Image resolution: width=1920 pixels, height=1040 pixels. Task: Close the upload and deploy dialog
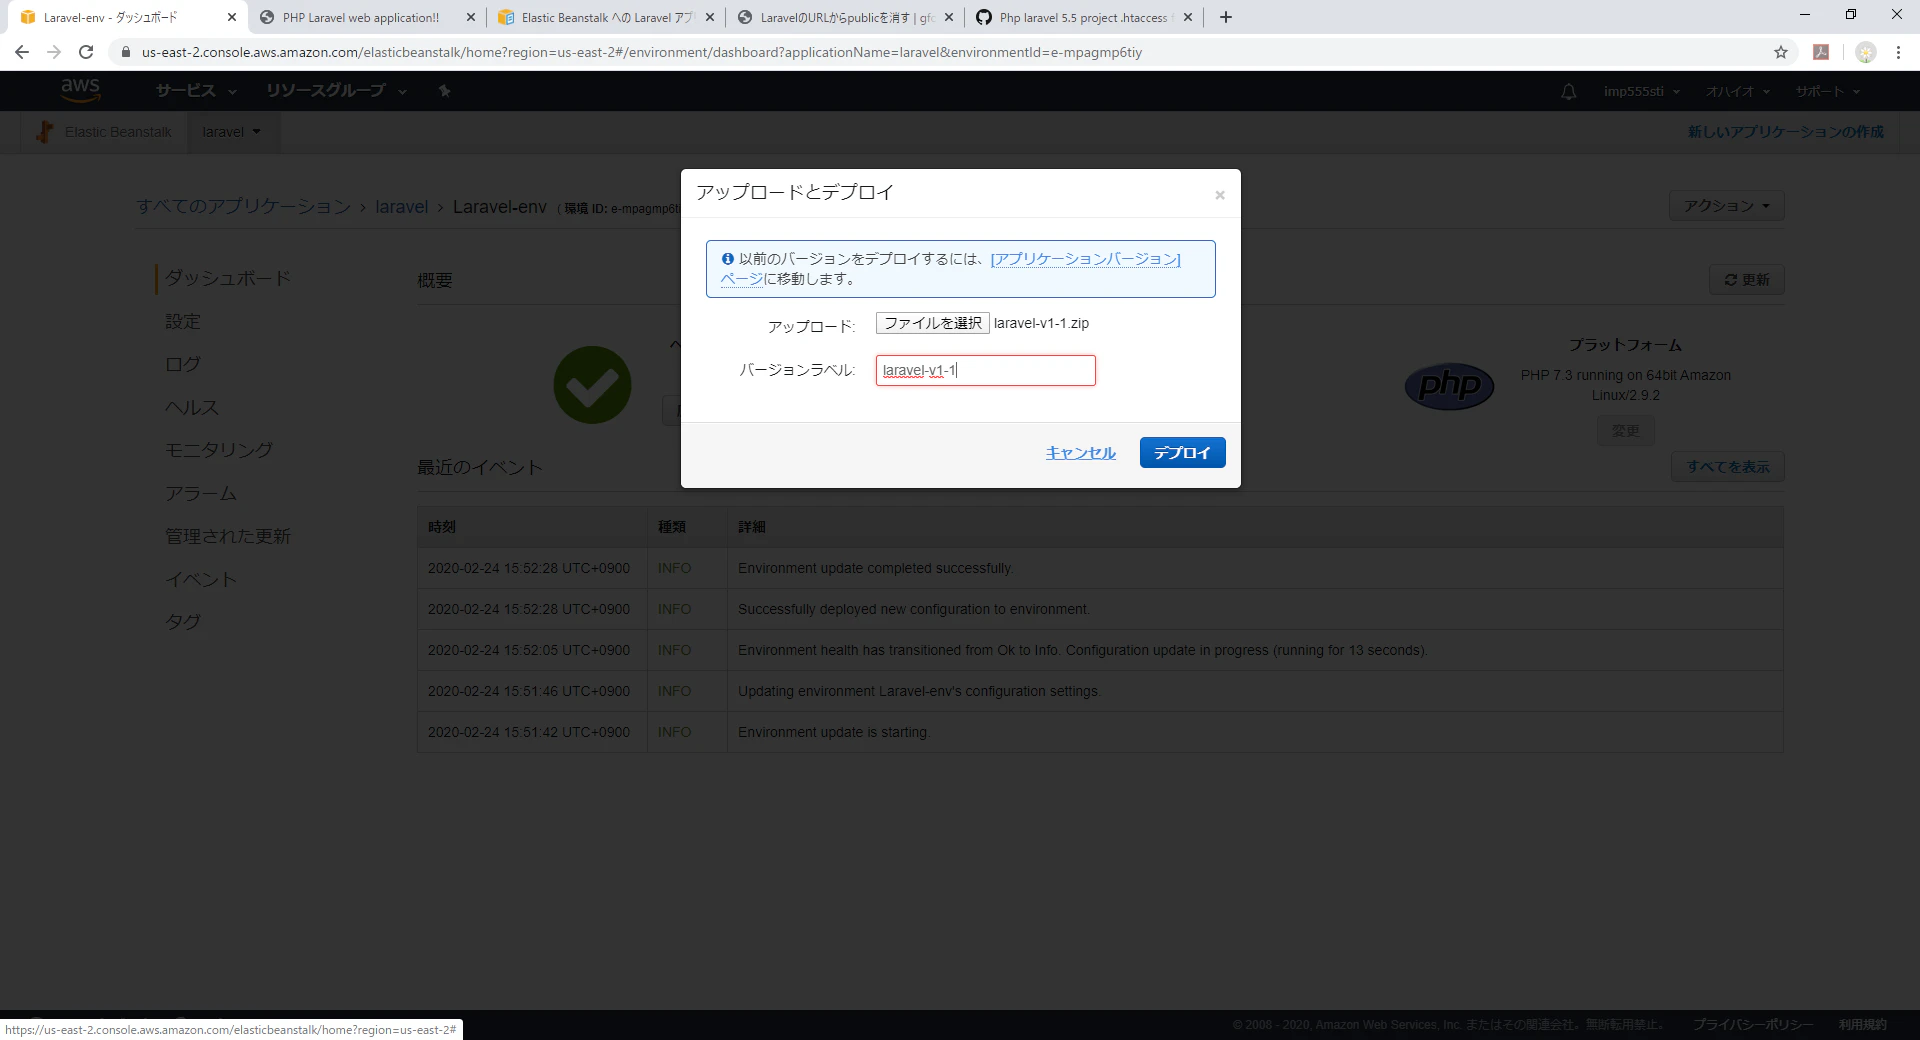tap(1219, 195)
